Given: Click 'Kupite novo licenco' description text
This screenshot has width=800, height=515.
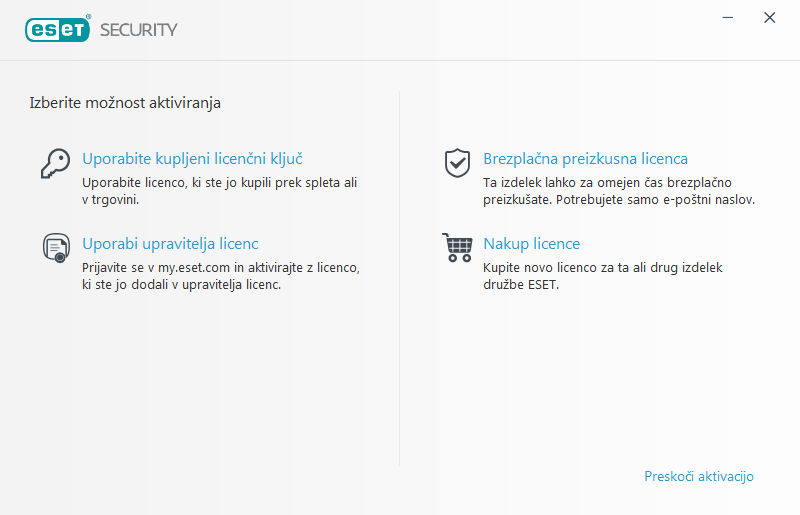Looking at the screenshot, I should [602, 269].
